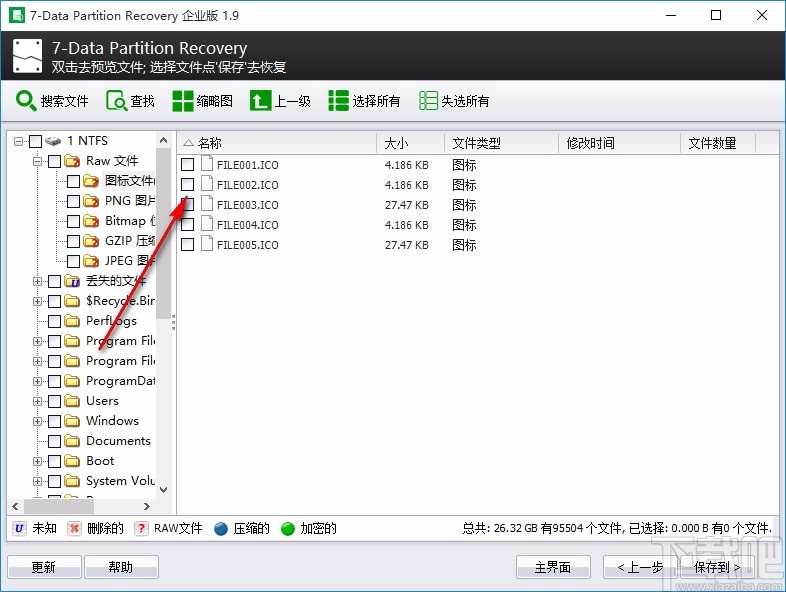Collapse the Raw 文件 node
Screen dimensions: 786x592
click(37, 161)
